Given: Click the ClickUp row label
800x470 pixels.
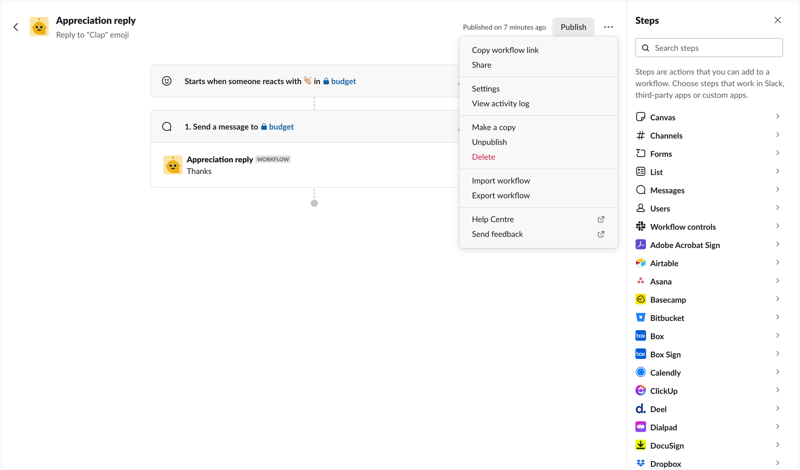Looking at the screenshot, I should click(664, 391).
